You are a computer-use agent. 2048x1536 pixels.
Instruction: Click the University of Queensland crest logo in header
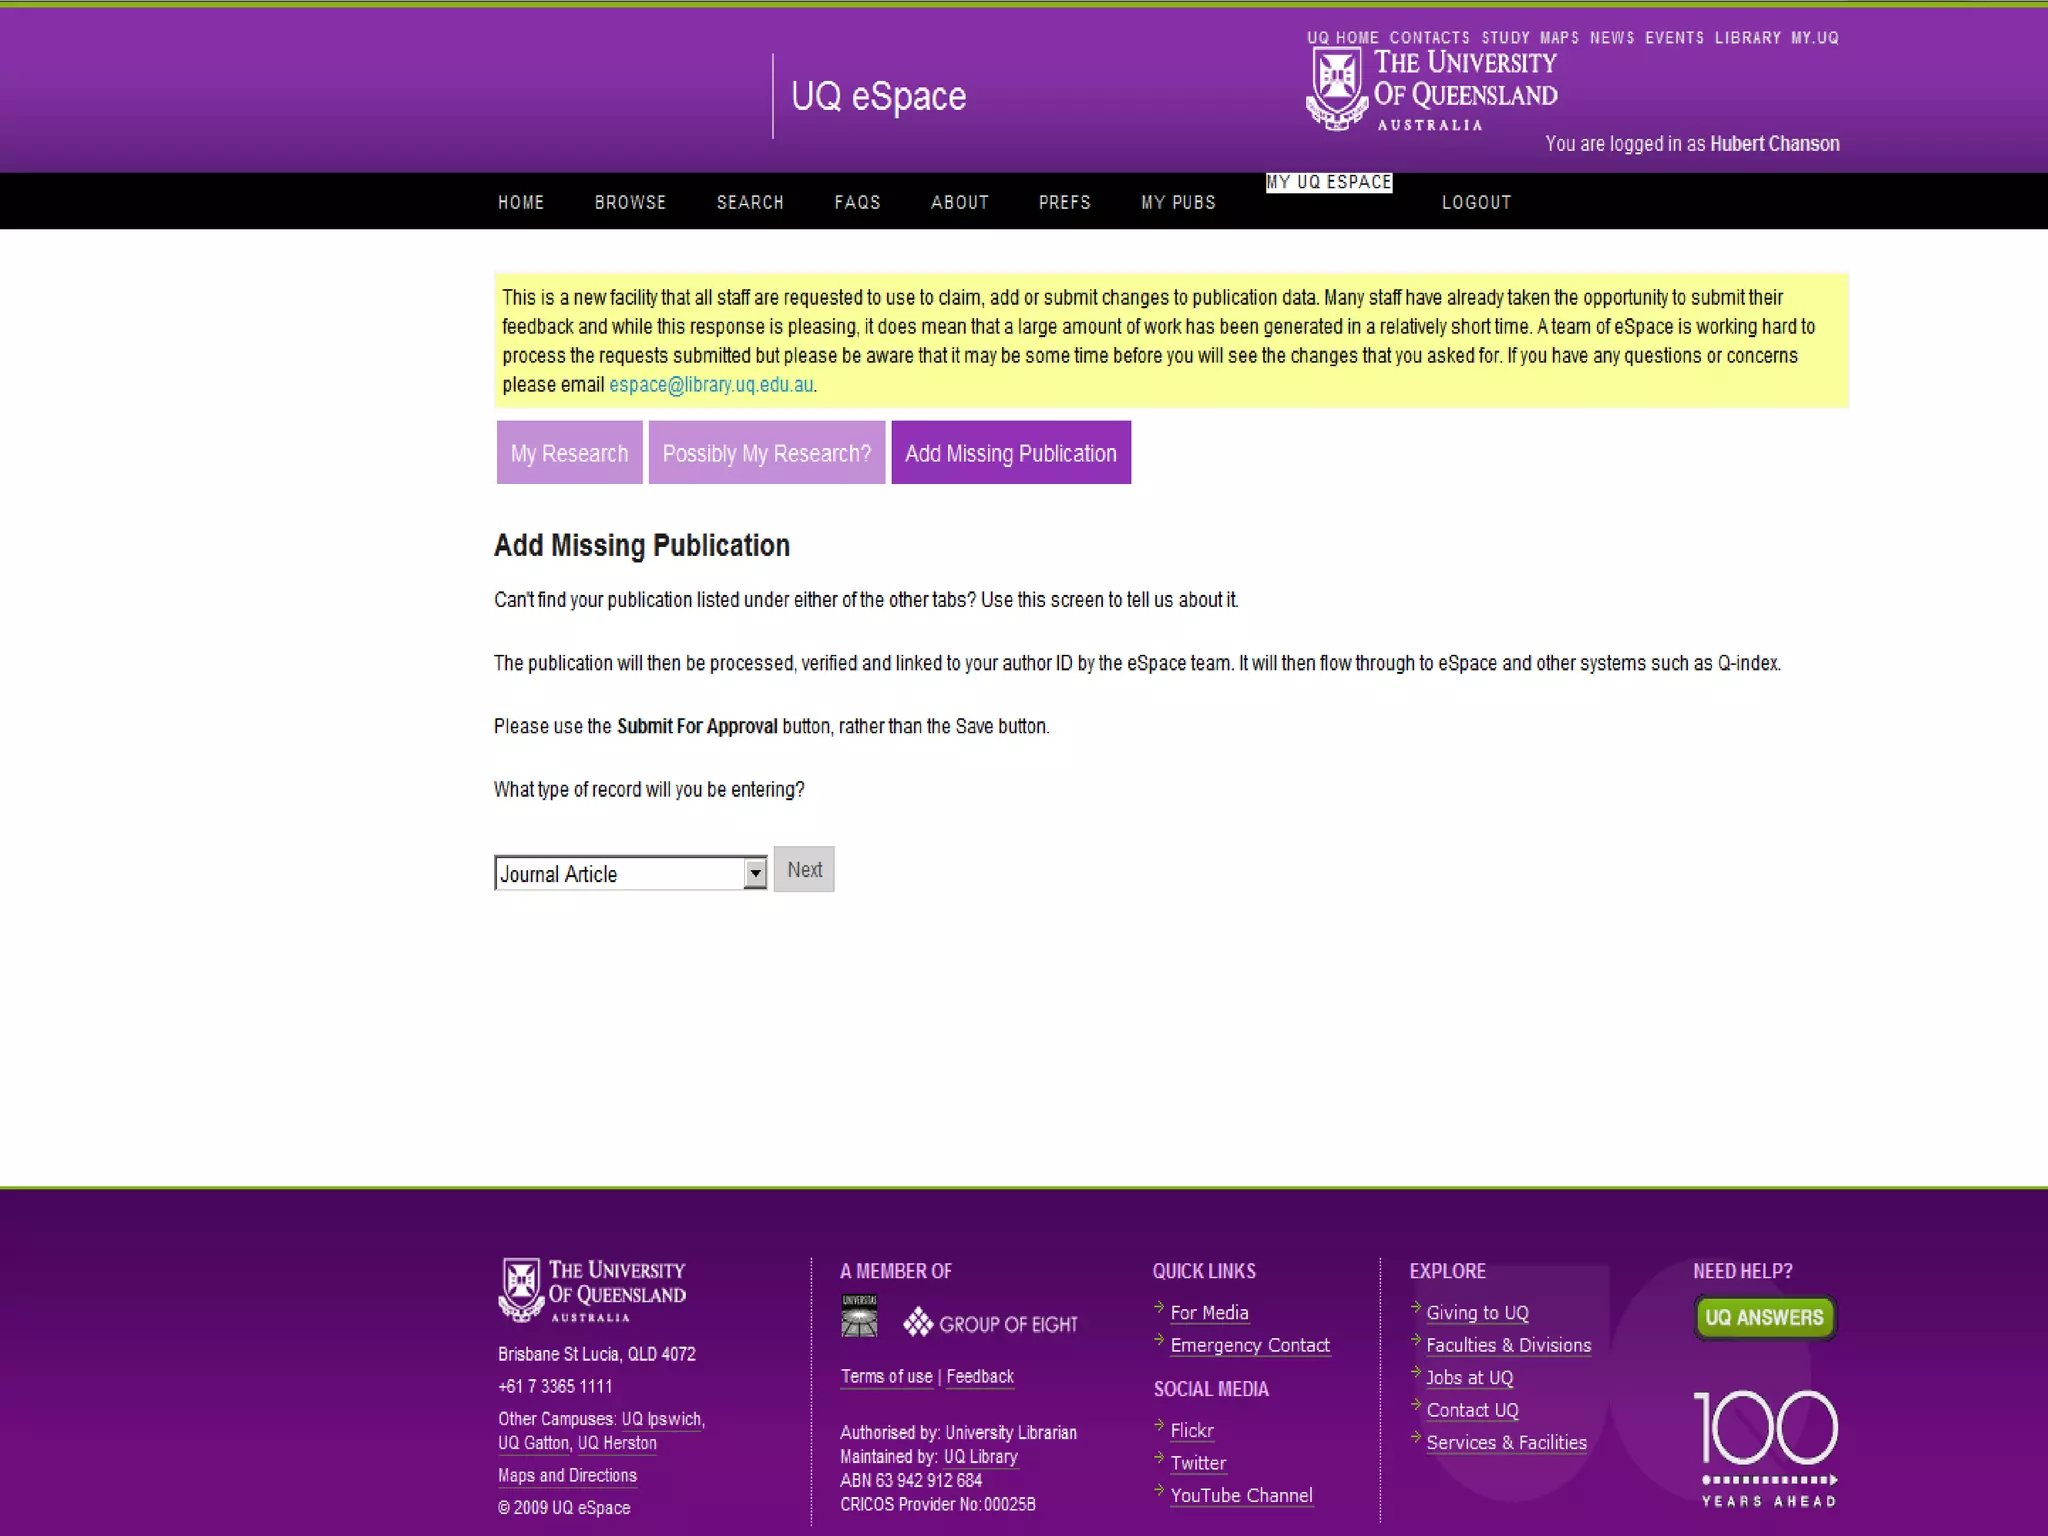1337,88
